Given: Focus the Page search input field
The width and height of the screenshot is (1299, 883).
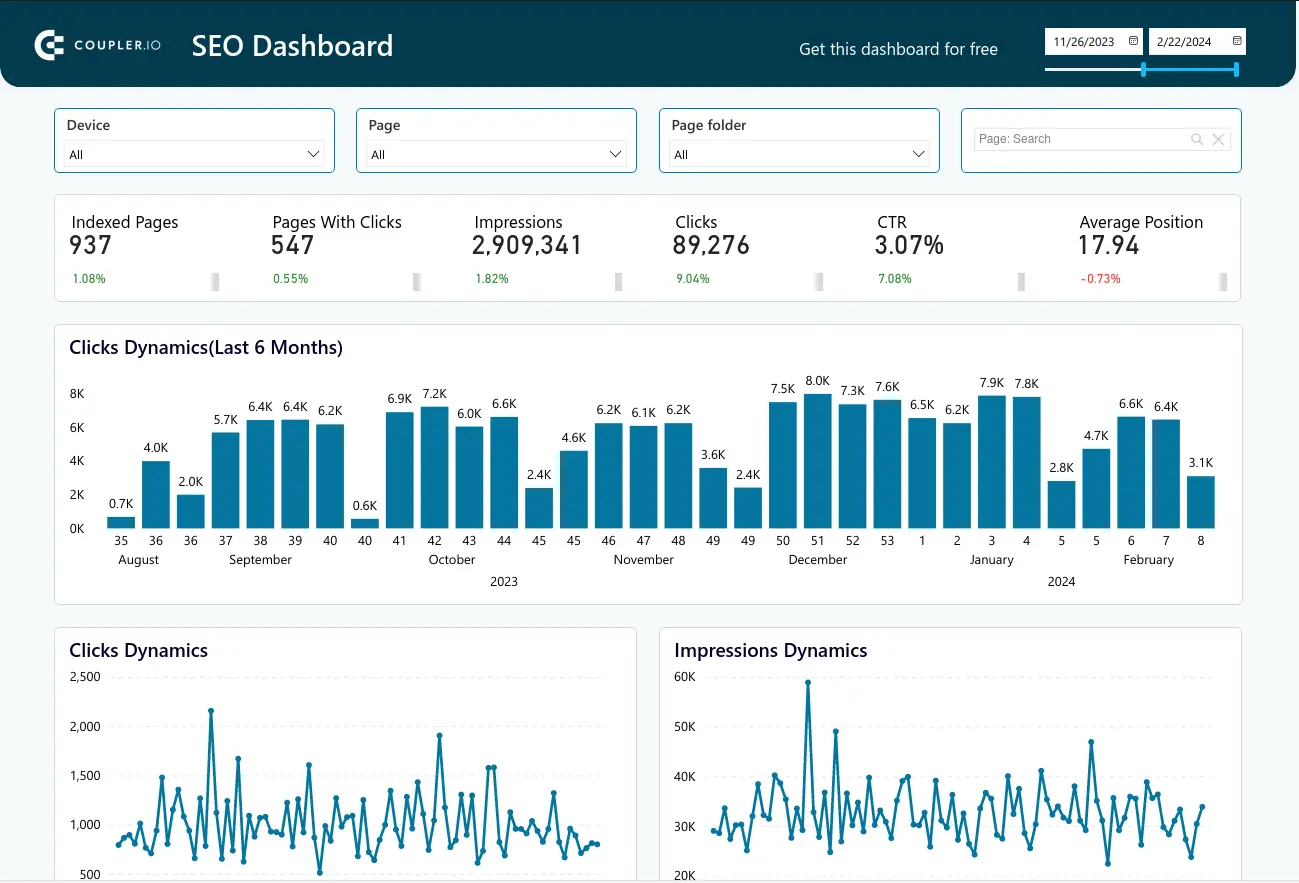Looking at the screenshot, I should click(1080, 140).
